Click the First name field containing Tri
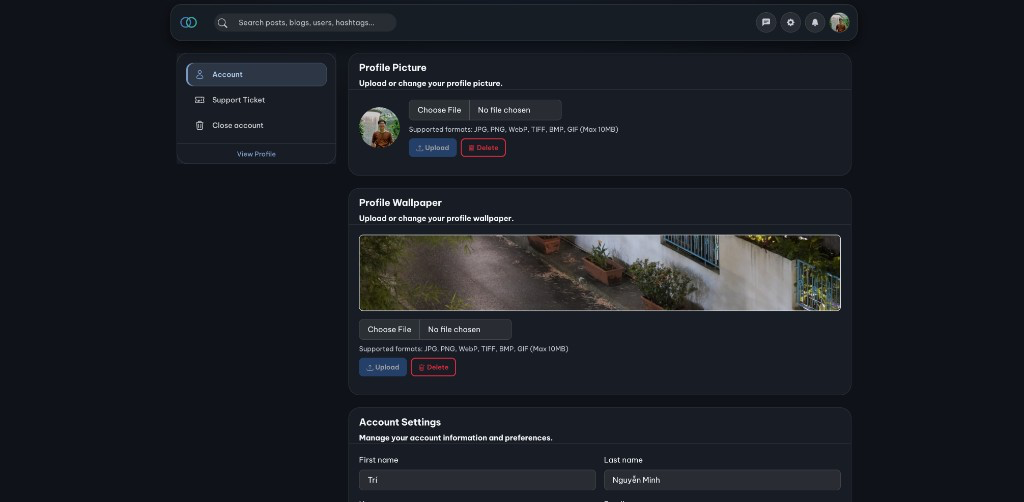 (x=477, y=480)
